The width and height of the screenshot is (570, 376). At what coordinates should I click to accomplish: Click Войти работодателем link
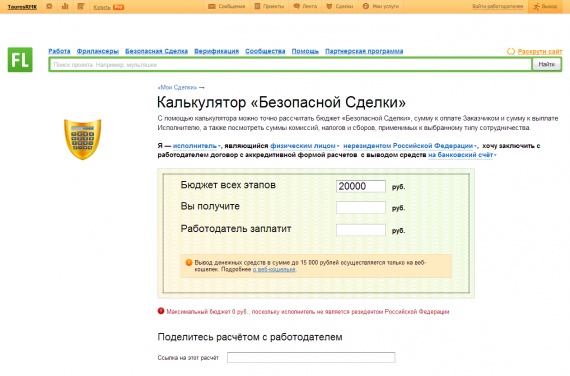pyautogui.click(x=498, y=7)
